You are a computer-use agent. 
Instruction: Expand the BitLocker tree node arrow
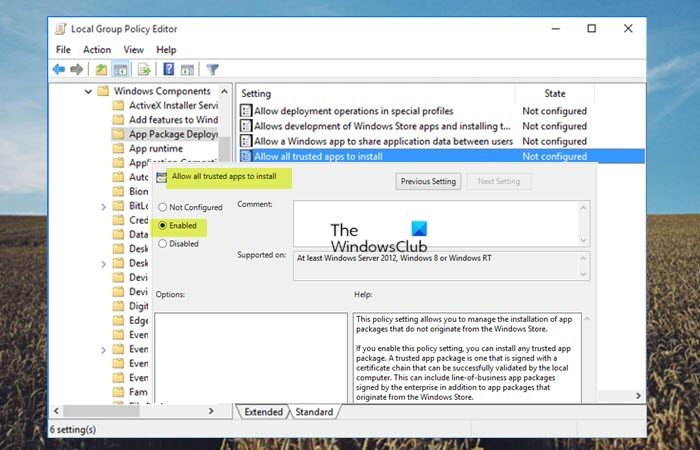pyautogui.click(x=104, y=206)
